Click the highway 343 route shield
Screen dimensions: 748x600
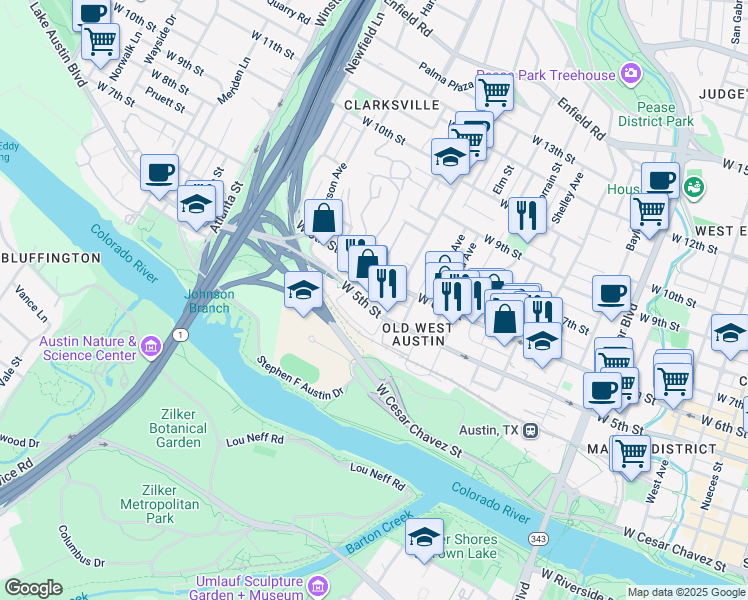click(x=538, y=539)
